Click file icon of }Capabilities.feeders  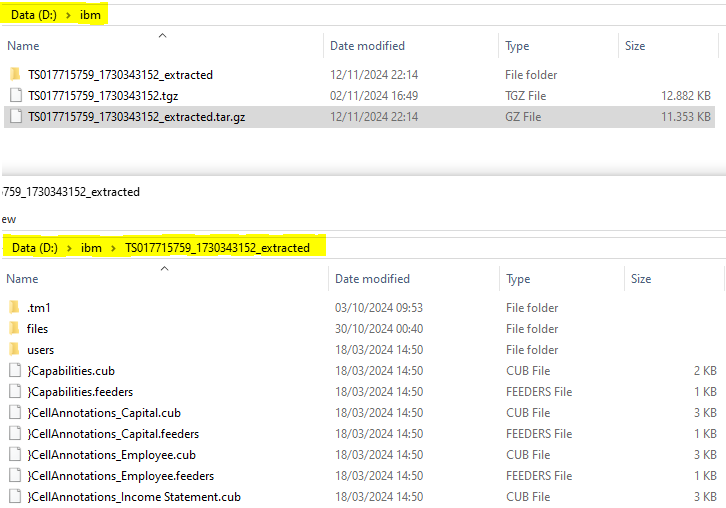[15, 391]
